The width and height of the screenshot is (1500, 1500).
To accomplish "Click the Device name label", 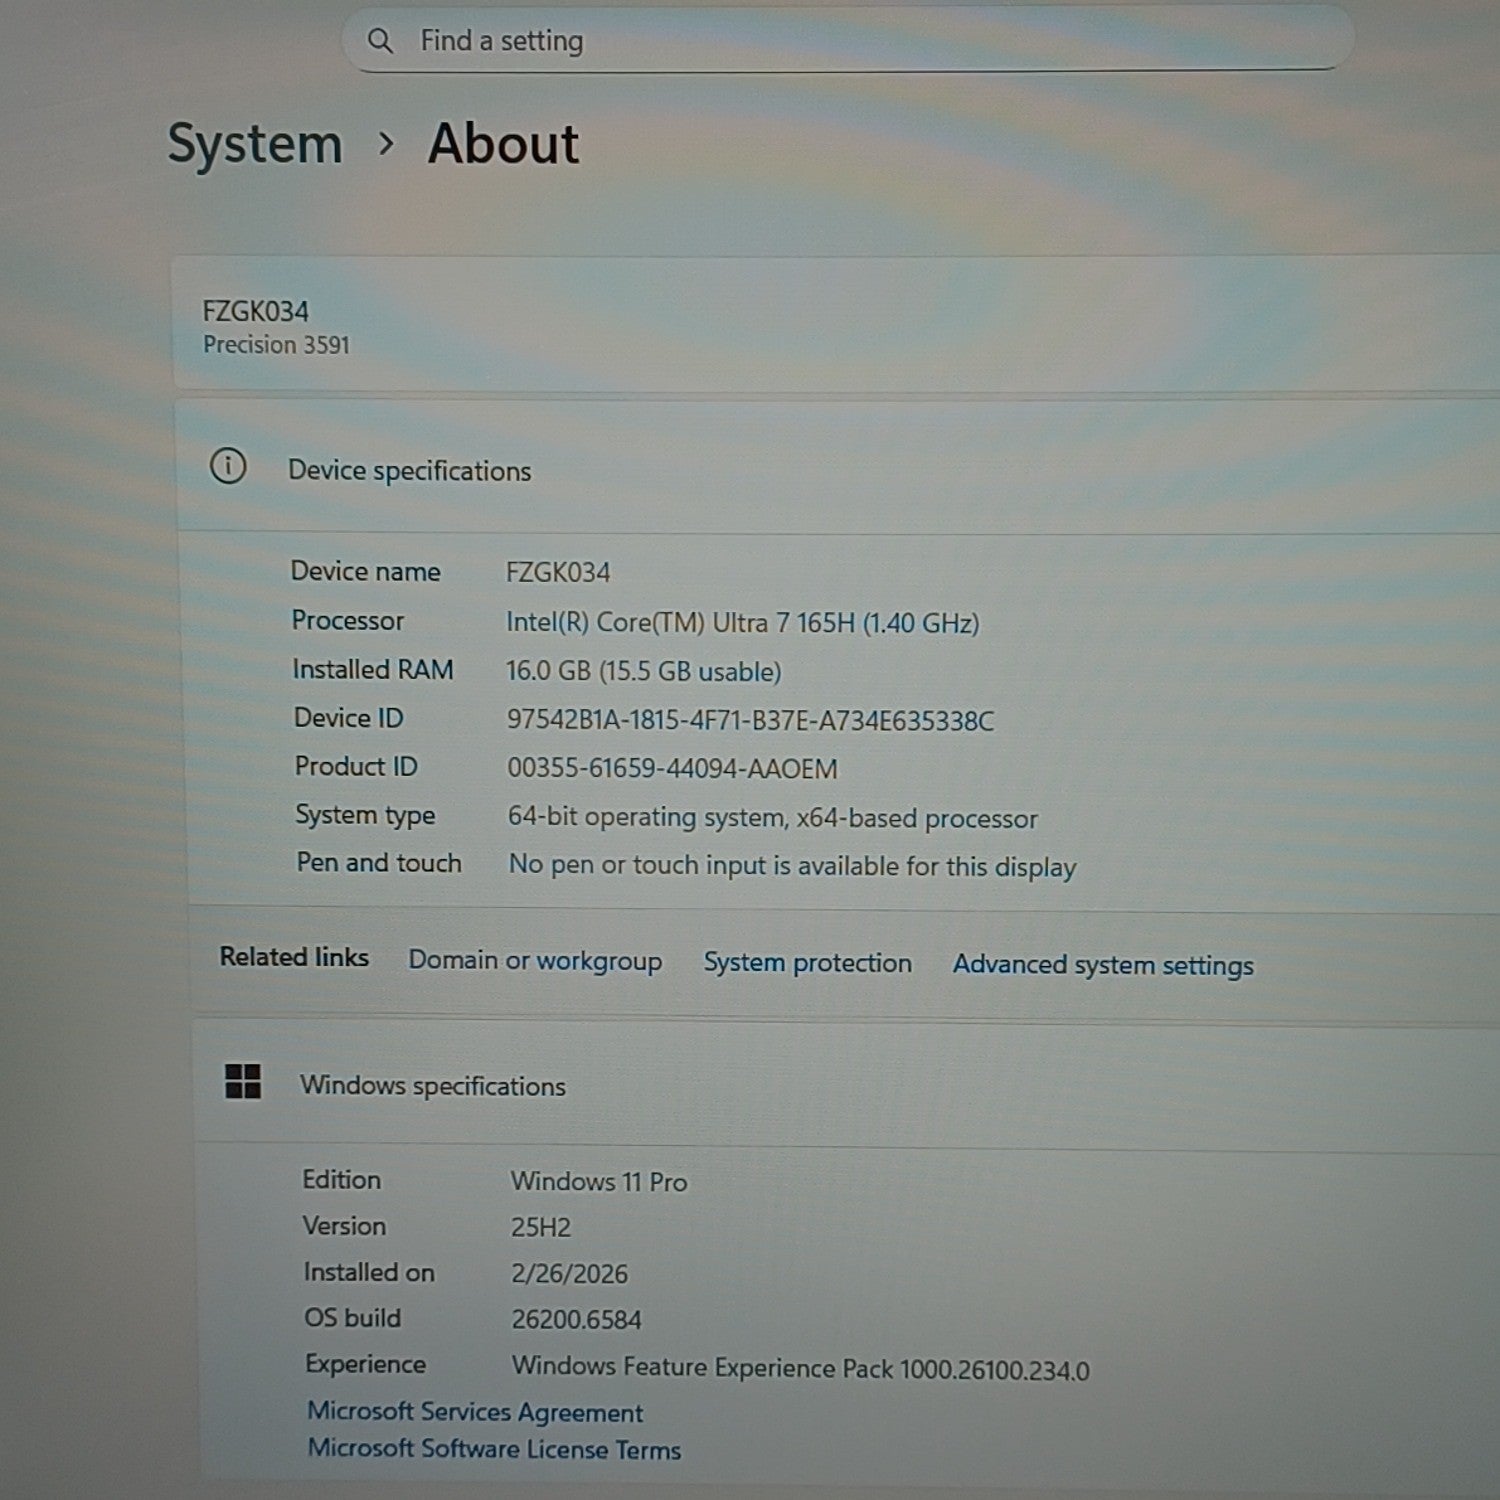I will pyautogui.click(x=365, y=572).
